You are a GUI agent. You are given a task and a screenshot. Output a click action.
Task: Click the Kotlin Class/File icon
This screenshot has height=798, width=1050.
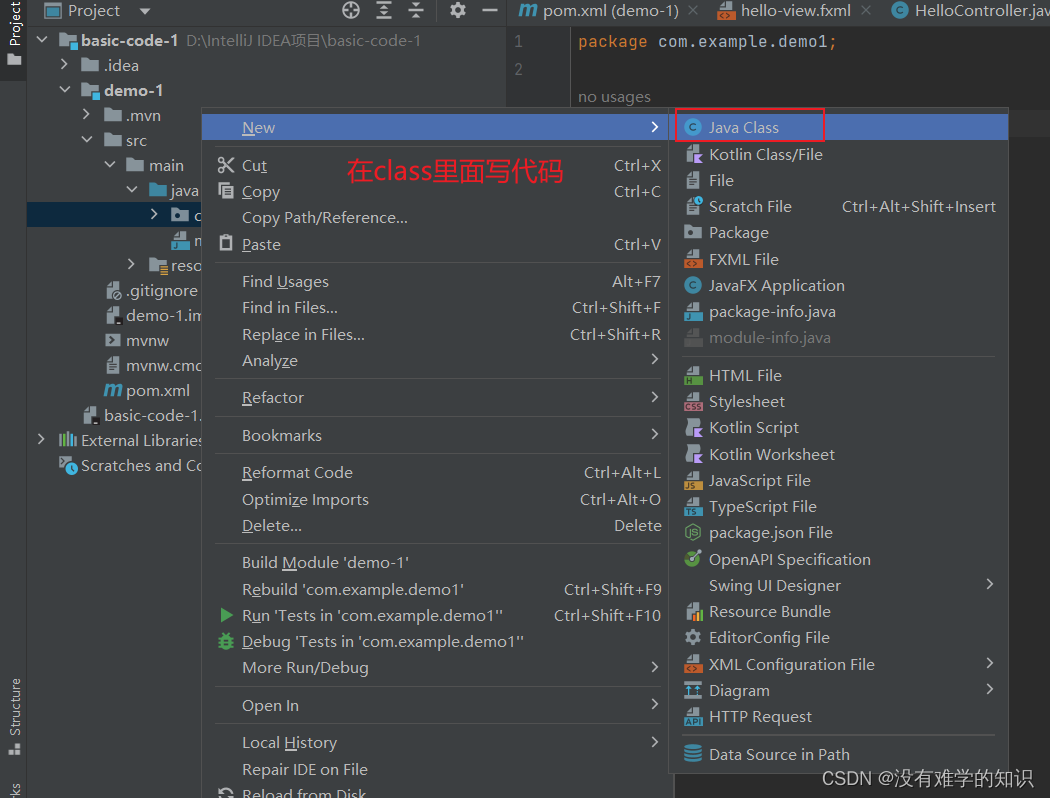[x=693, y=154]
